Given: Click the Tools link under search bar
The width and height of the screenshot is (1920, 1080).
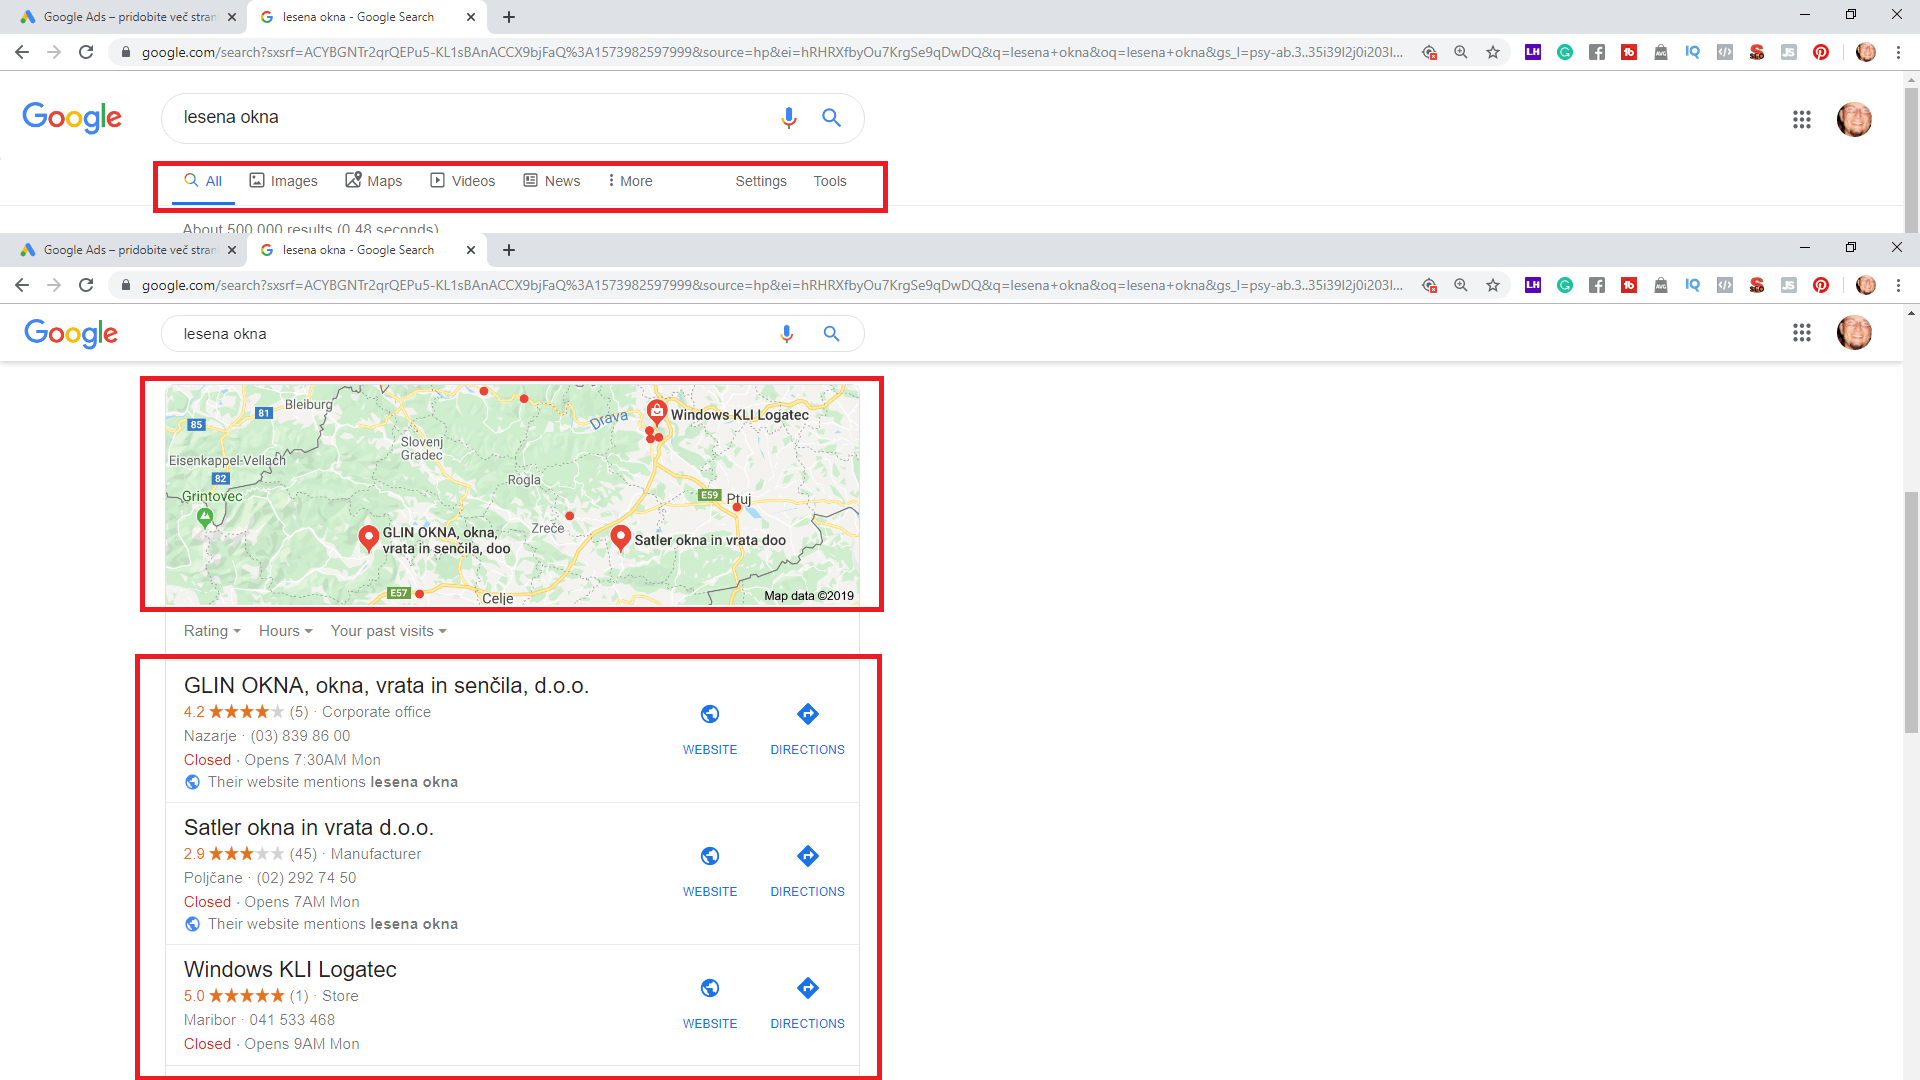Looking at the screenshot, I should 829,181.
